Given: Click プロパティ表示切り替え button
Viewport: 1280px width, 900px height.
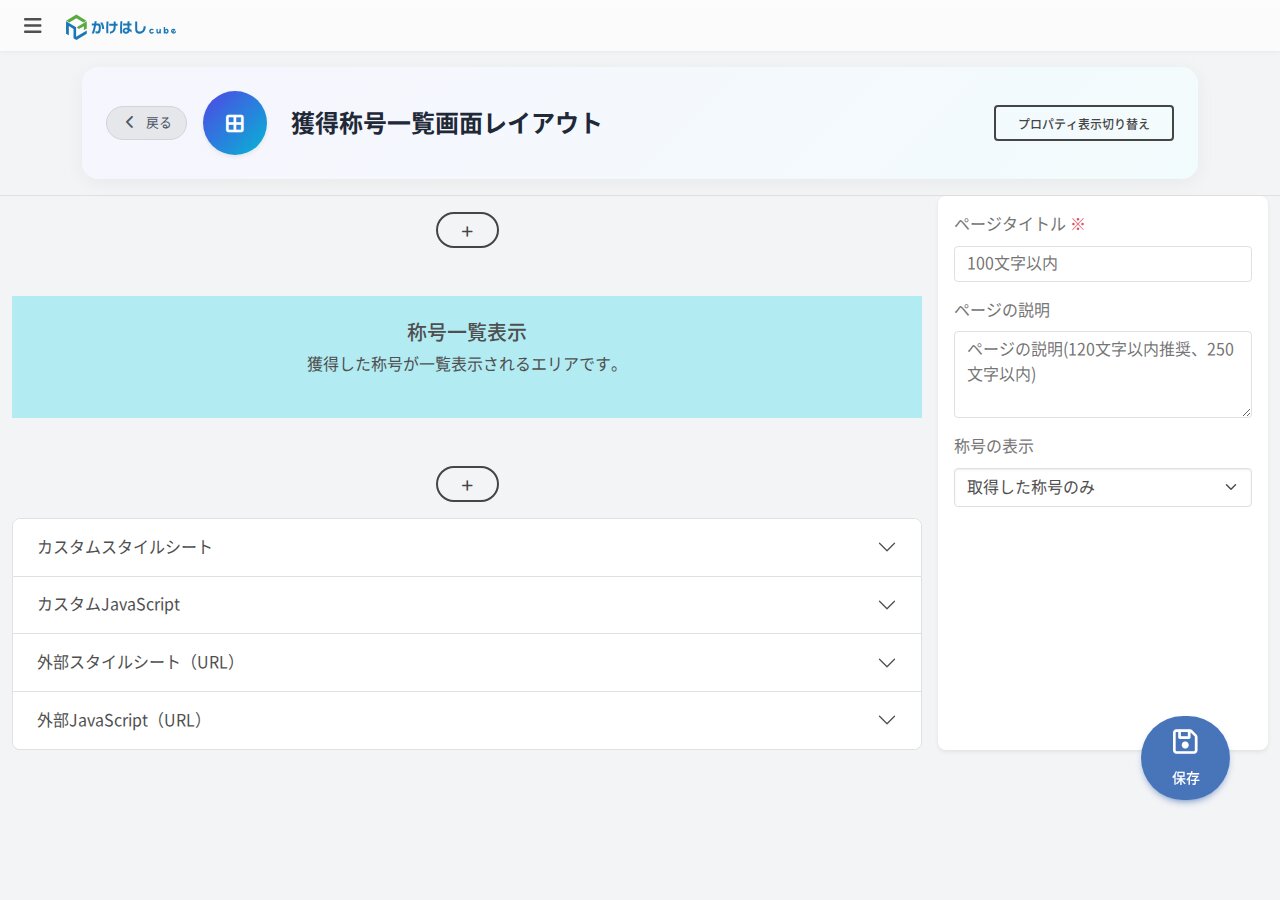Looking at the screenshot, I should [x=1083, y=123].
